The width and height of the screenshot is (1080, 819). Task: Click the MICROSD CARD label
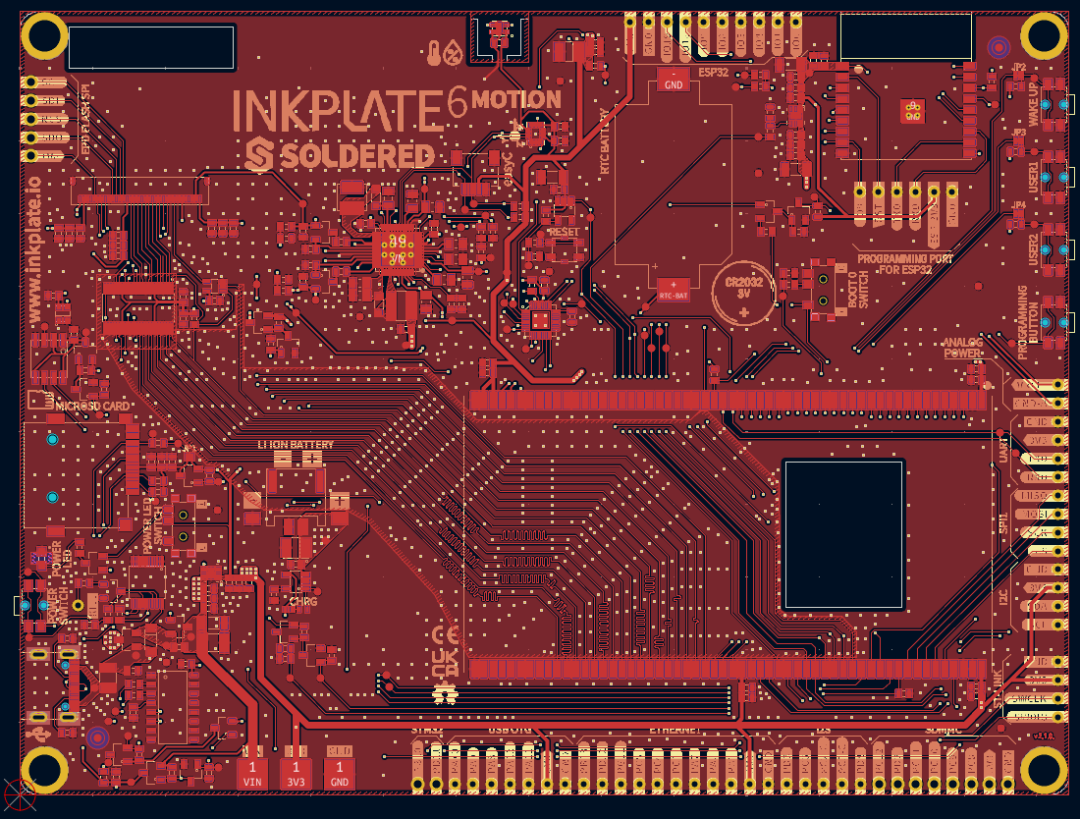click(92, 406)
